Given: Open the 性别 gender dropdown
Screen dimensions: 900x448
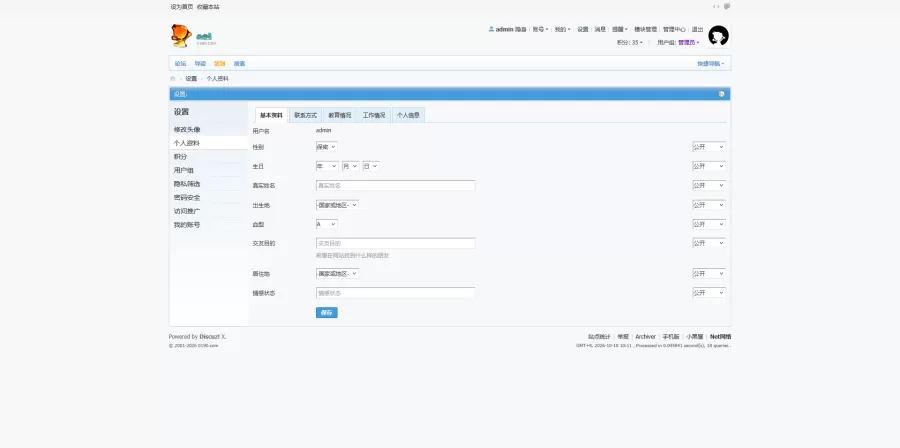Looking at the screenshot, I should tap(327, 147).
